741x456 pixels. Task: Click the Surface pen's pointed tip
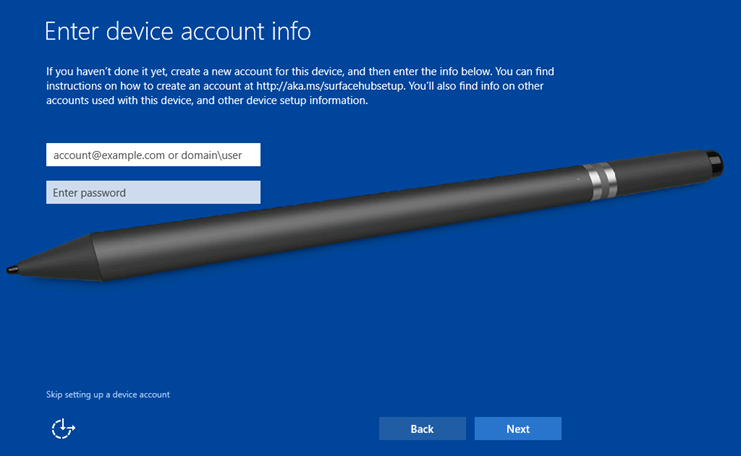(10, 268)
